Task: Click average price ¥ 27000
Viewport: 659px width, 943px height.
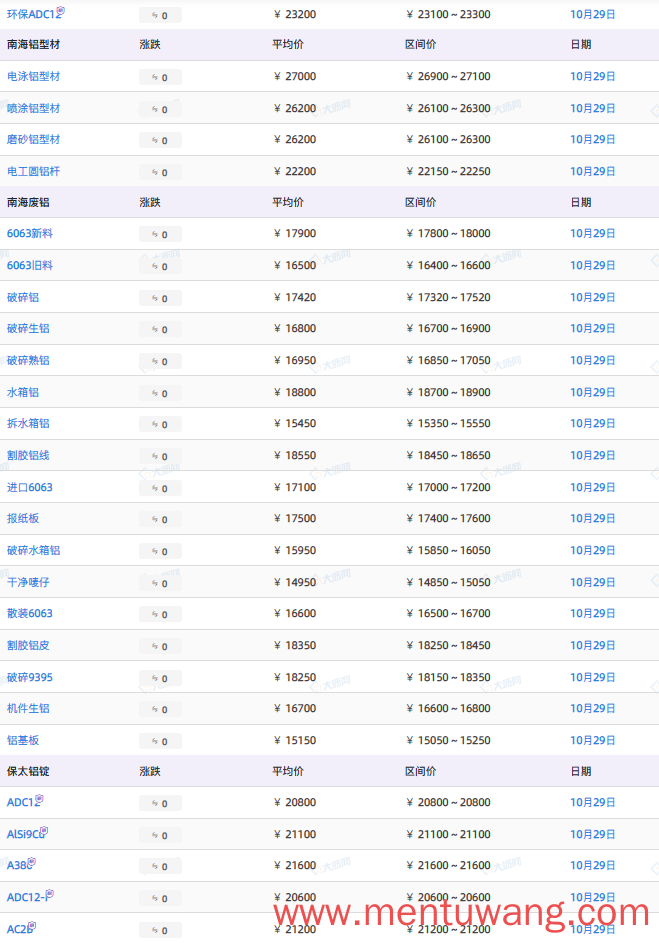Action: click(295, 76)
